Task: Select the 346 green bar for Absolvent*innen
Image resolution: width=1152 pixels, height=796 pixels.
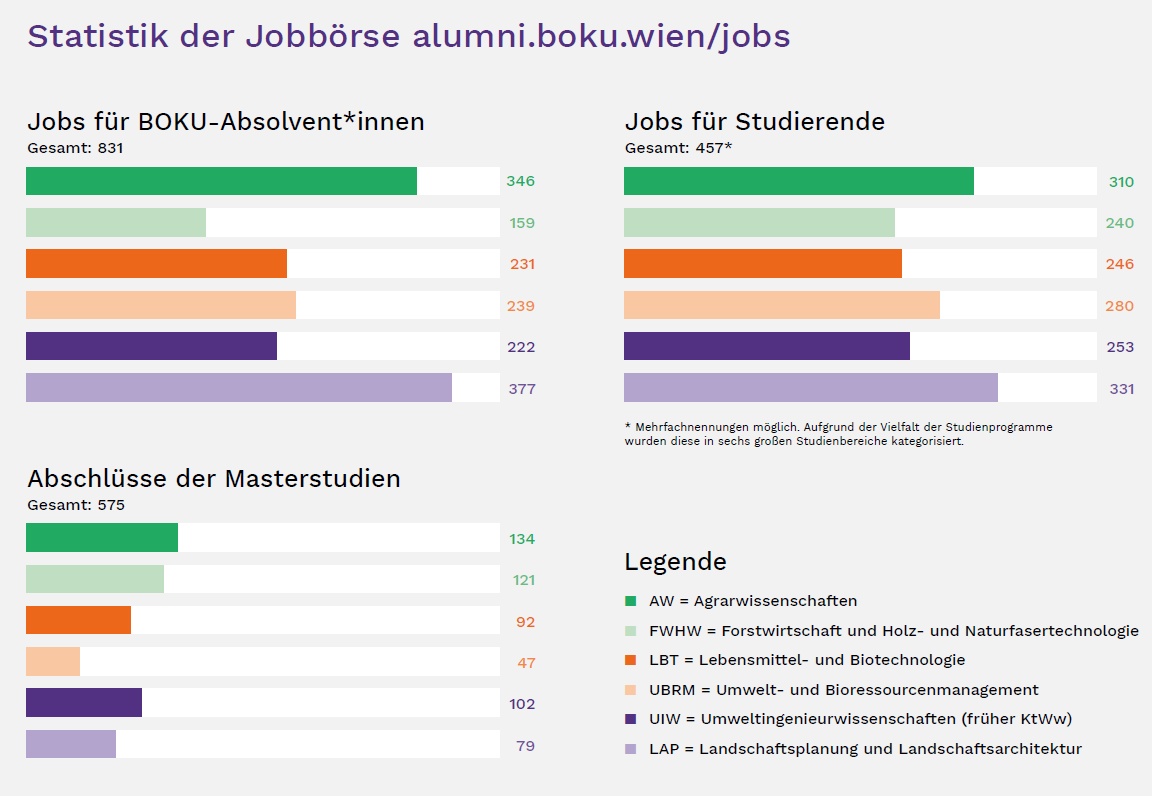Action: [x=221, y=181]
